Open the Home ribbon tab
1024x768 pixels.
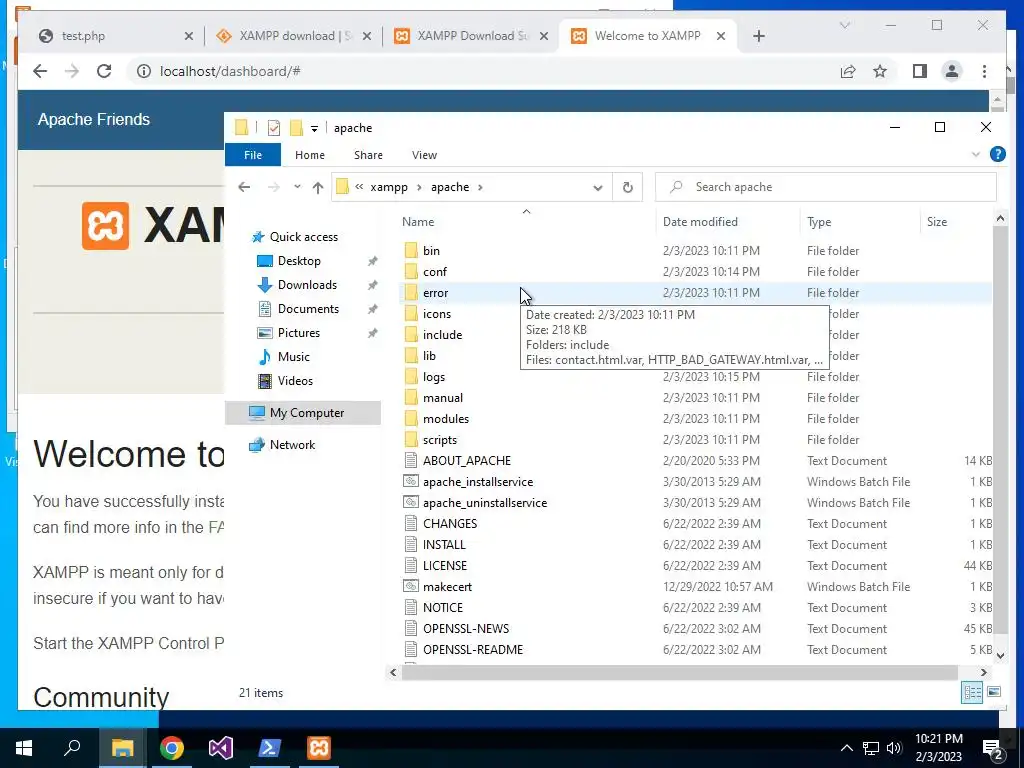310,155
